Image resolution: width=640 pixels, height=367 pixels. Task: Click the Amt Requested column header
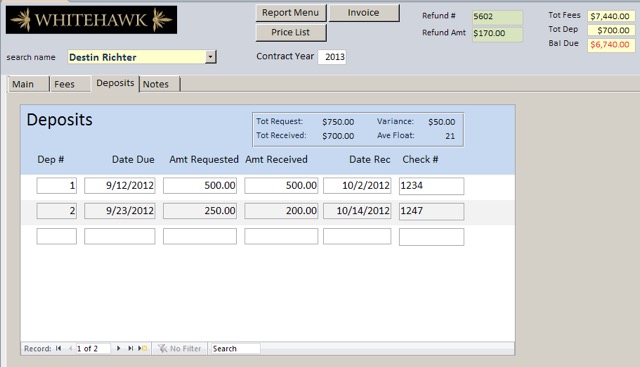point(204,160)
